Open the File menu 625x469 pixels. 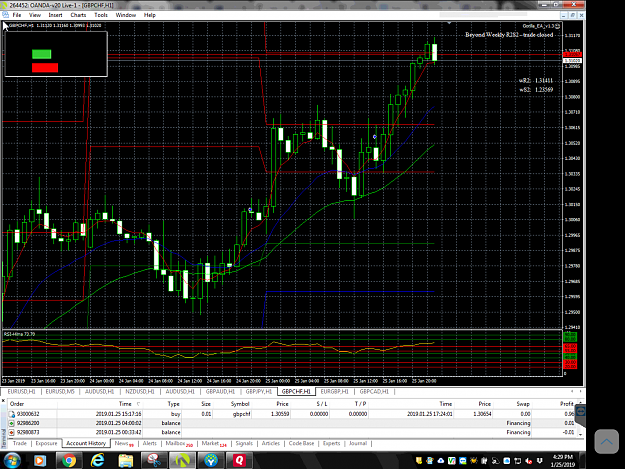(x=17, y=15)
